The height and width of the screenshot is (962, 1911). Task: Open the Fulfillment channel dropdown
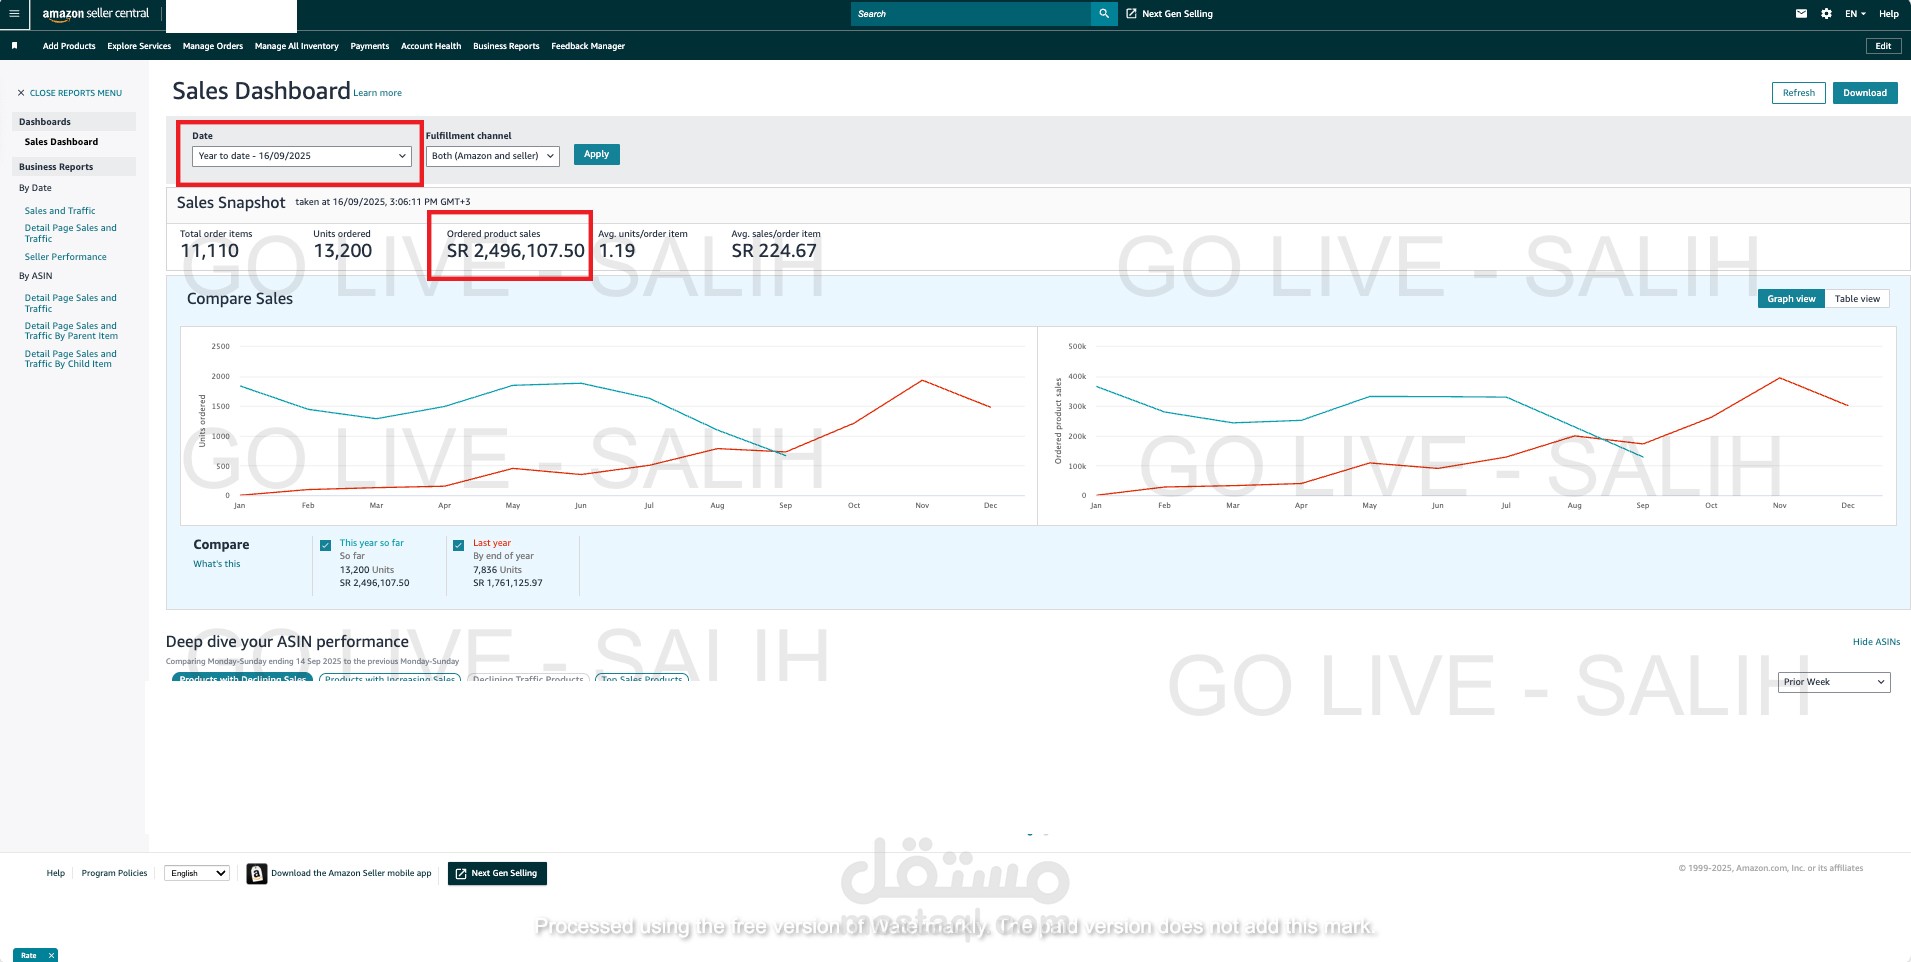pos(492,156)
